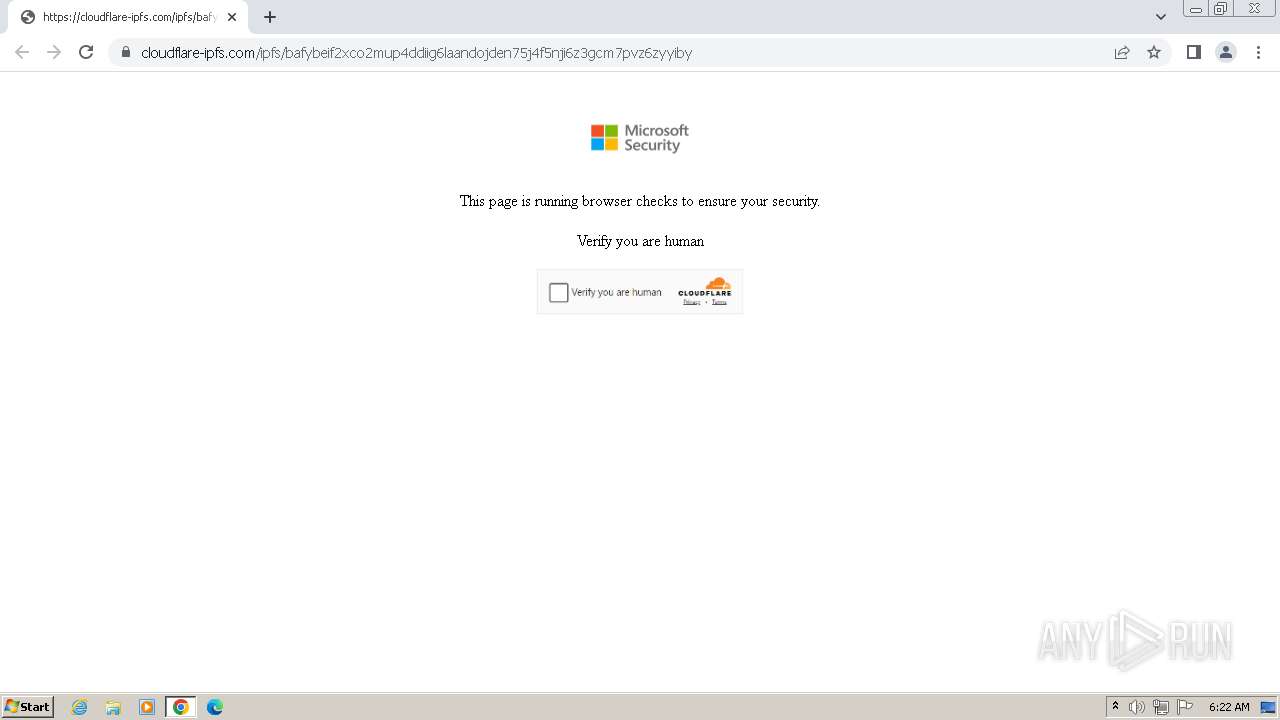This screenshot has width=1280, height=720.
Task: View site information lock icon
Action: point(125,53)
